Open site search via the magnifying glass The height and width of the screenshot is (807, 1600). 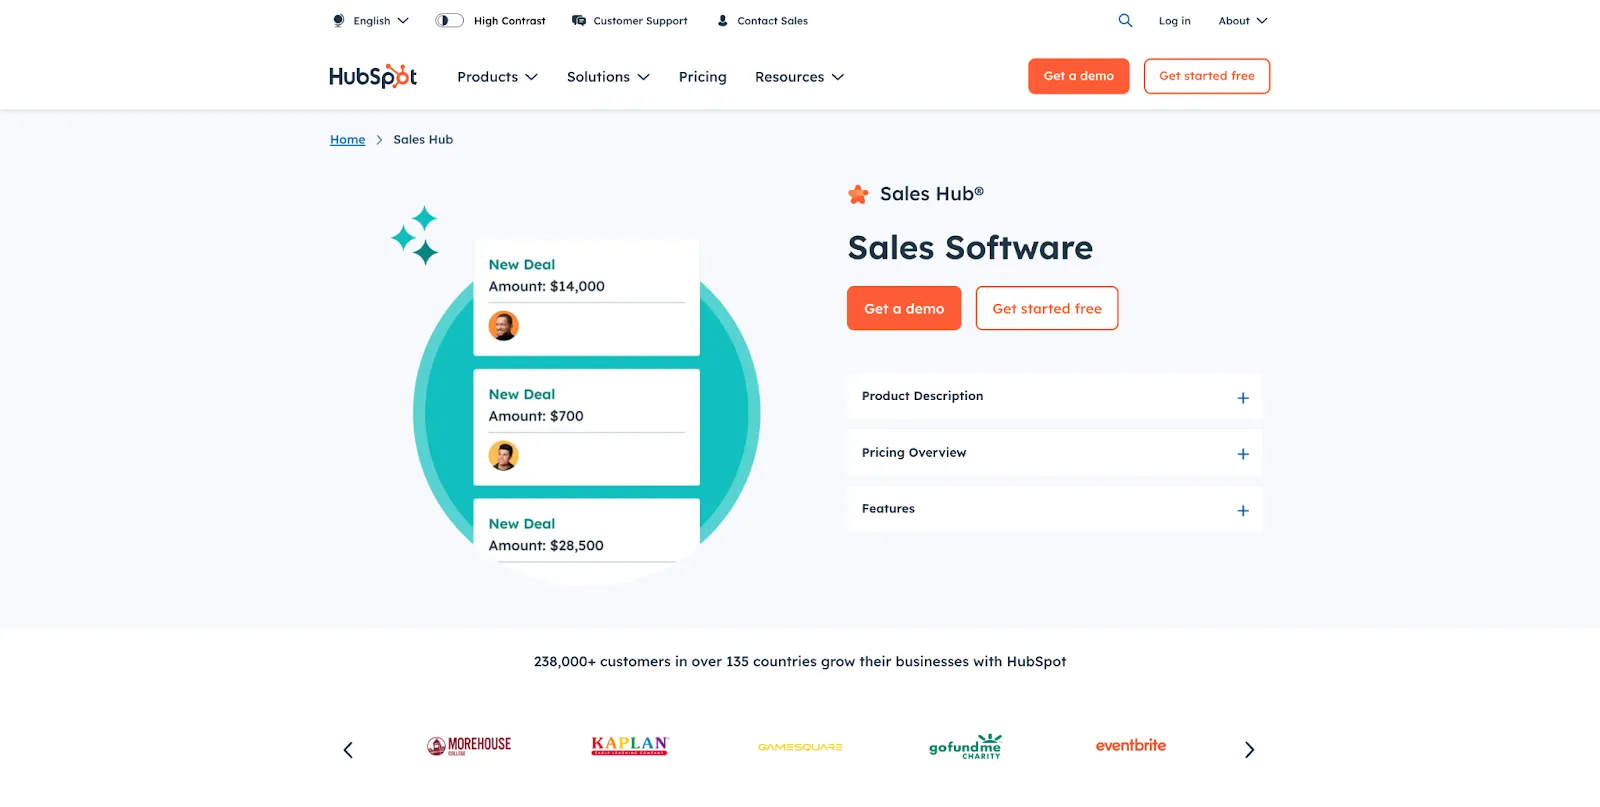(1124, 20)
